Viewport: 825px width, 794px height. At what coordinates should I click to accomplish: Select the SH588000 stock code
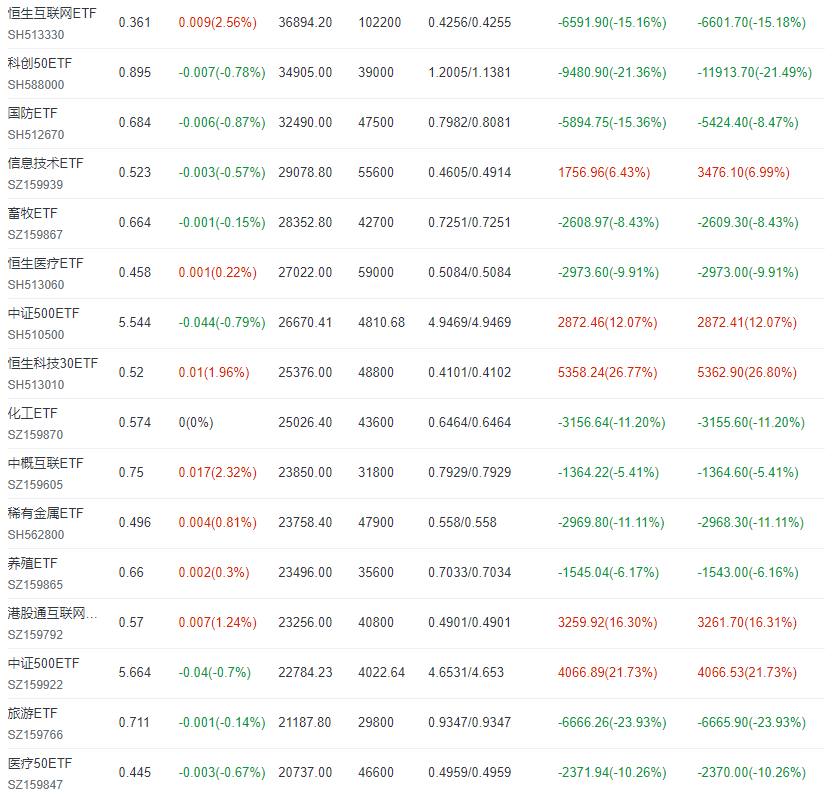coord(36,85)
